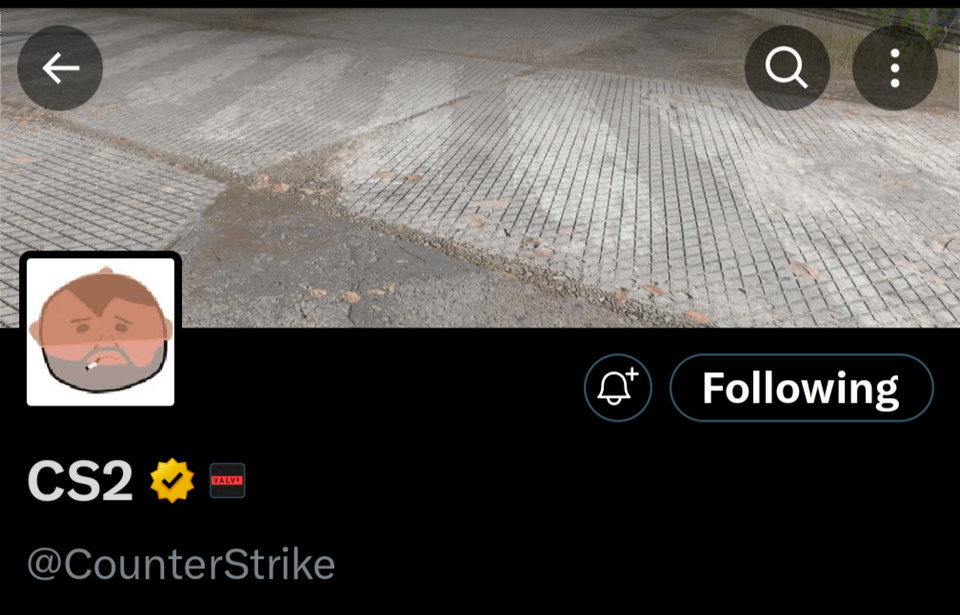View the CS2 profile picture
The height and width of the screenshot is (615, 960).
[x=100, y=331]
